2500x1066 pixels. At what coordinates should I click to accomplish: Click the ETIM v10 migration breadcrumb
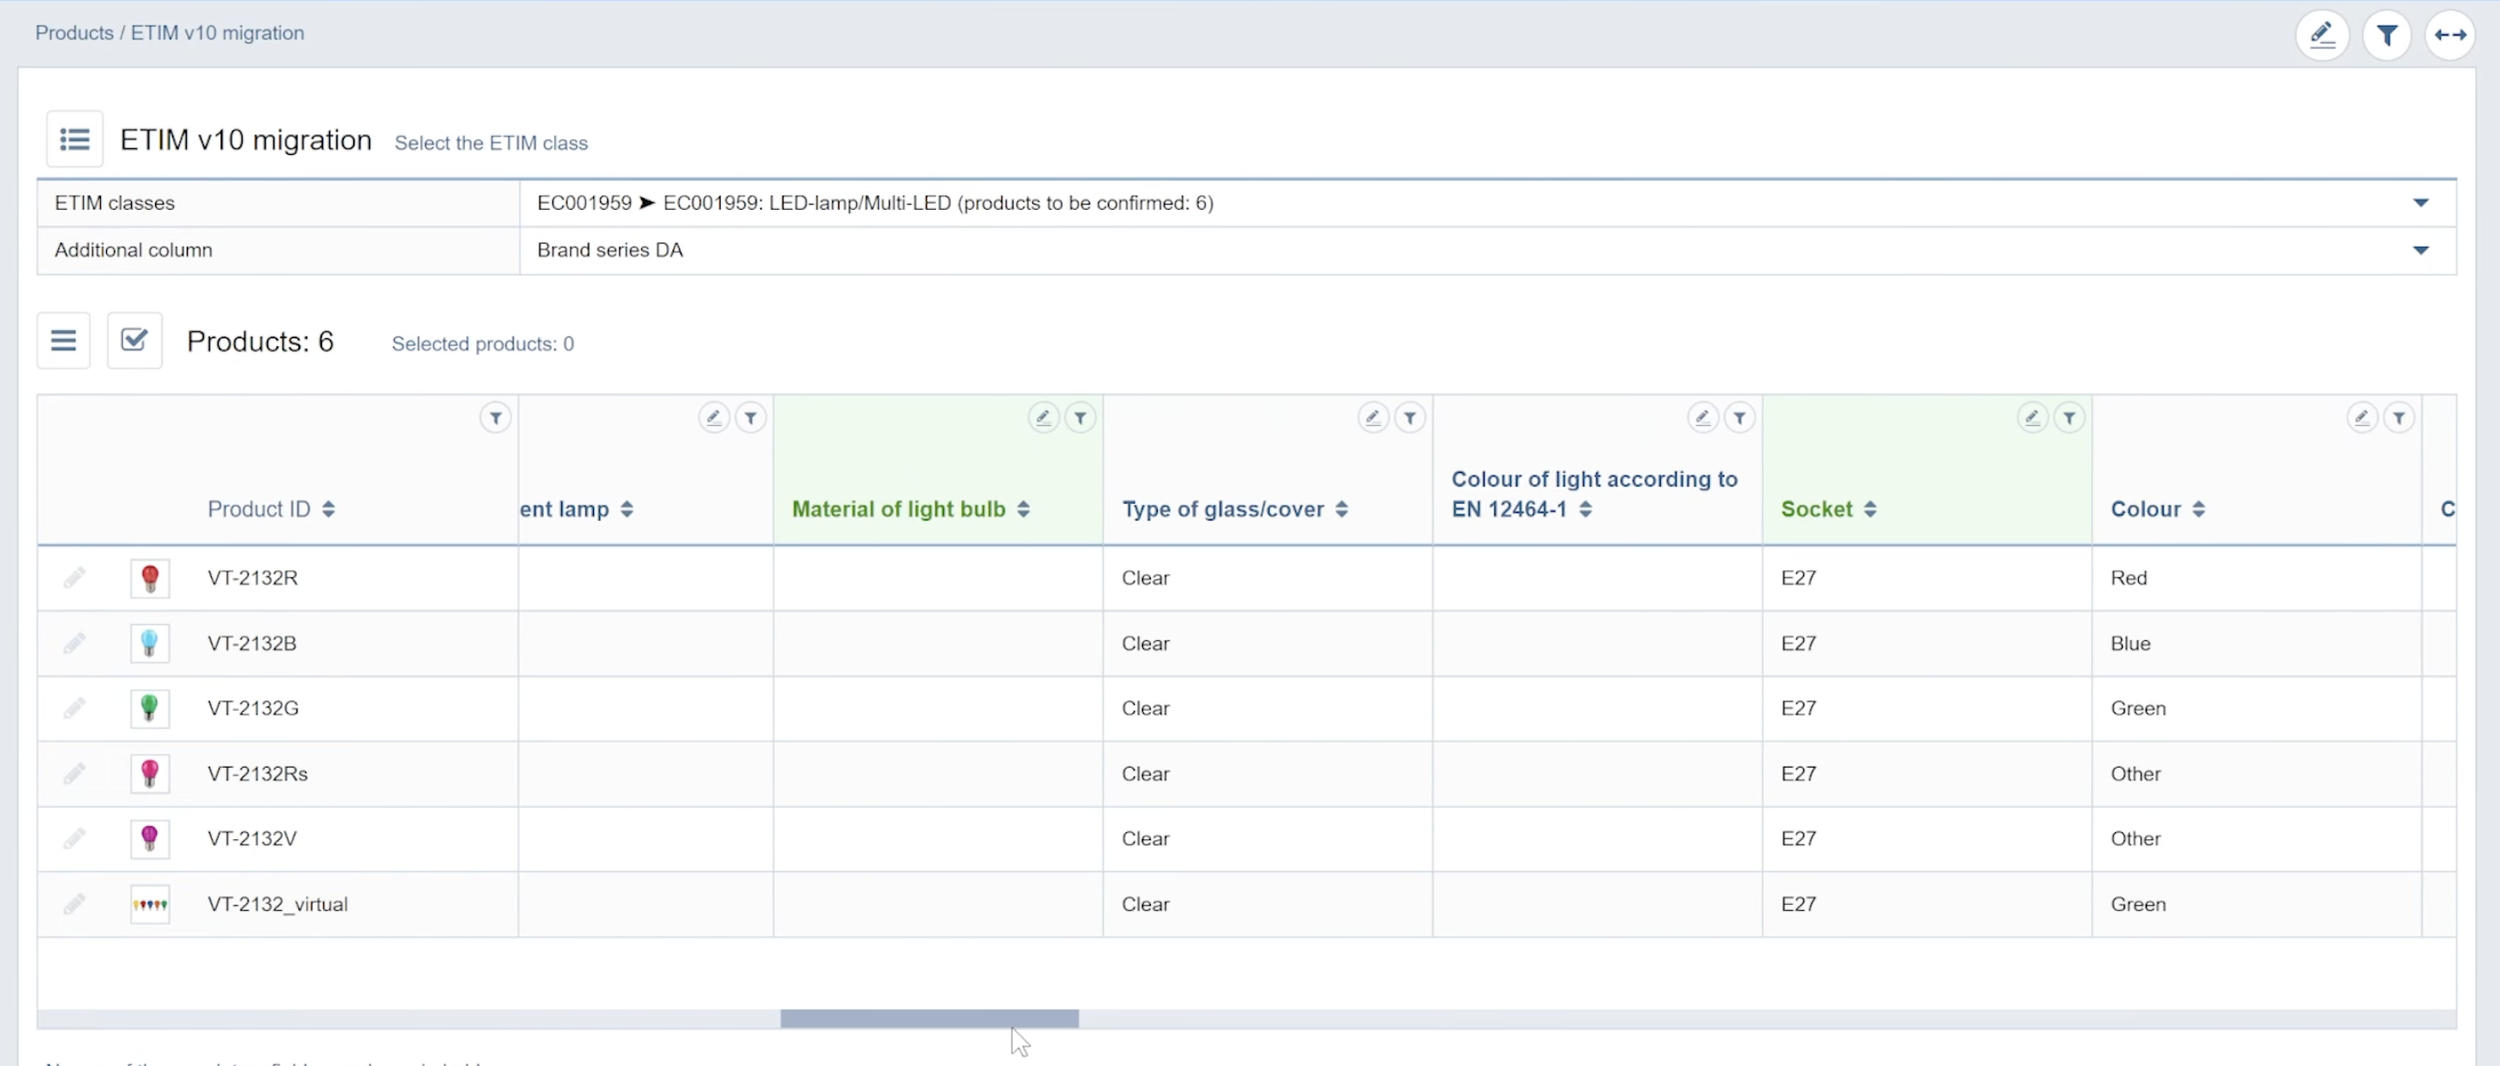(x=217, y=33)
